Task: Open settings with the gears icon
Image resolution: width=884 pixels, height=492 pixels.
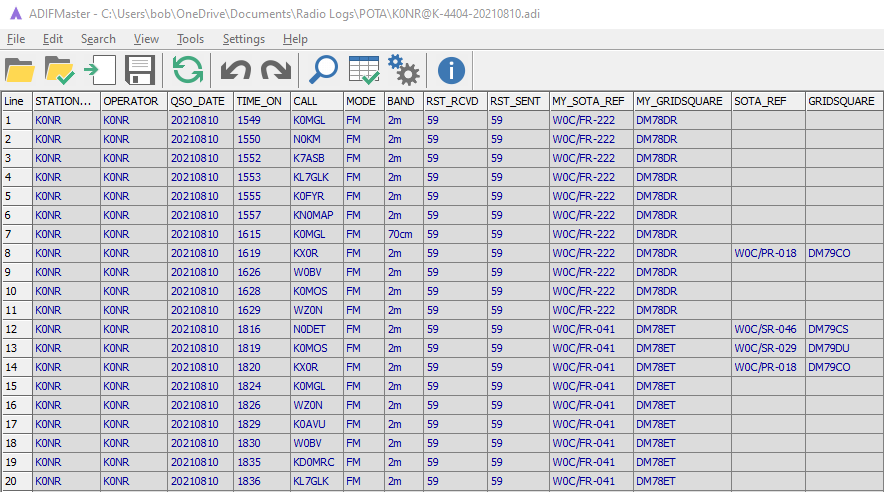Action: click(403, 70)
